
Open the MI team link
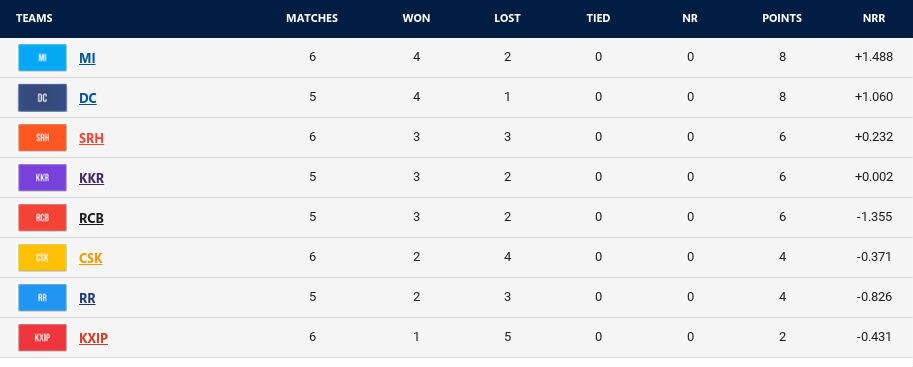(87, 58)
